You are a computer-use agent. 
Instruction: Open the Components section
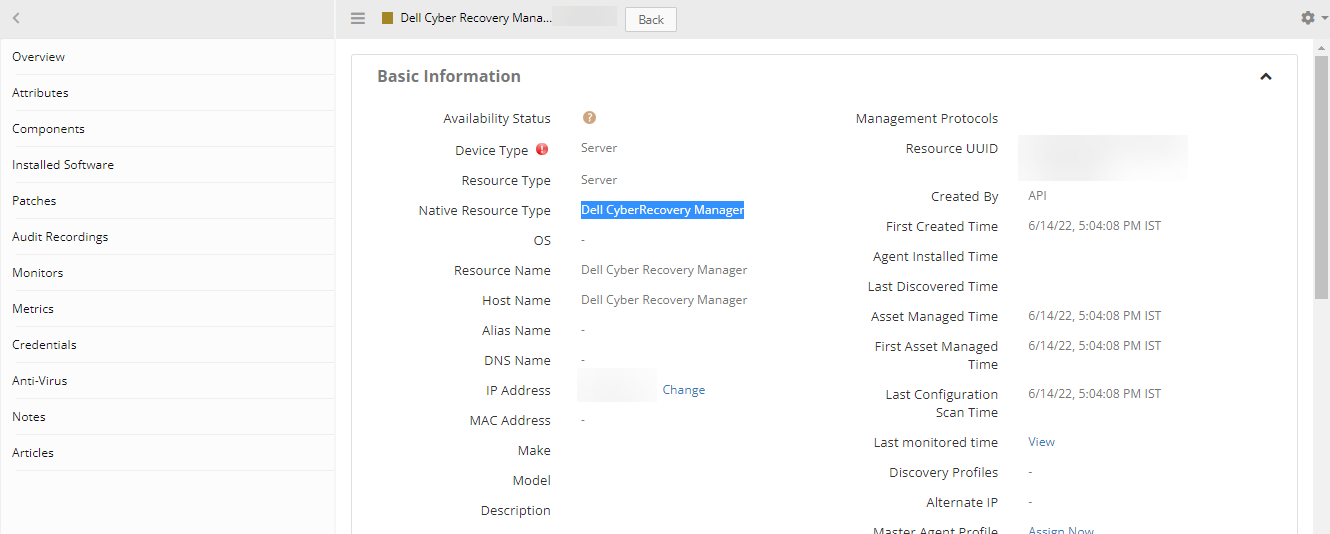(168, 129)
